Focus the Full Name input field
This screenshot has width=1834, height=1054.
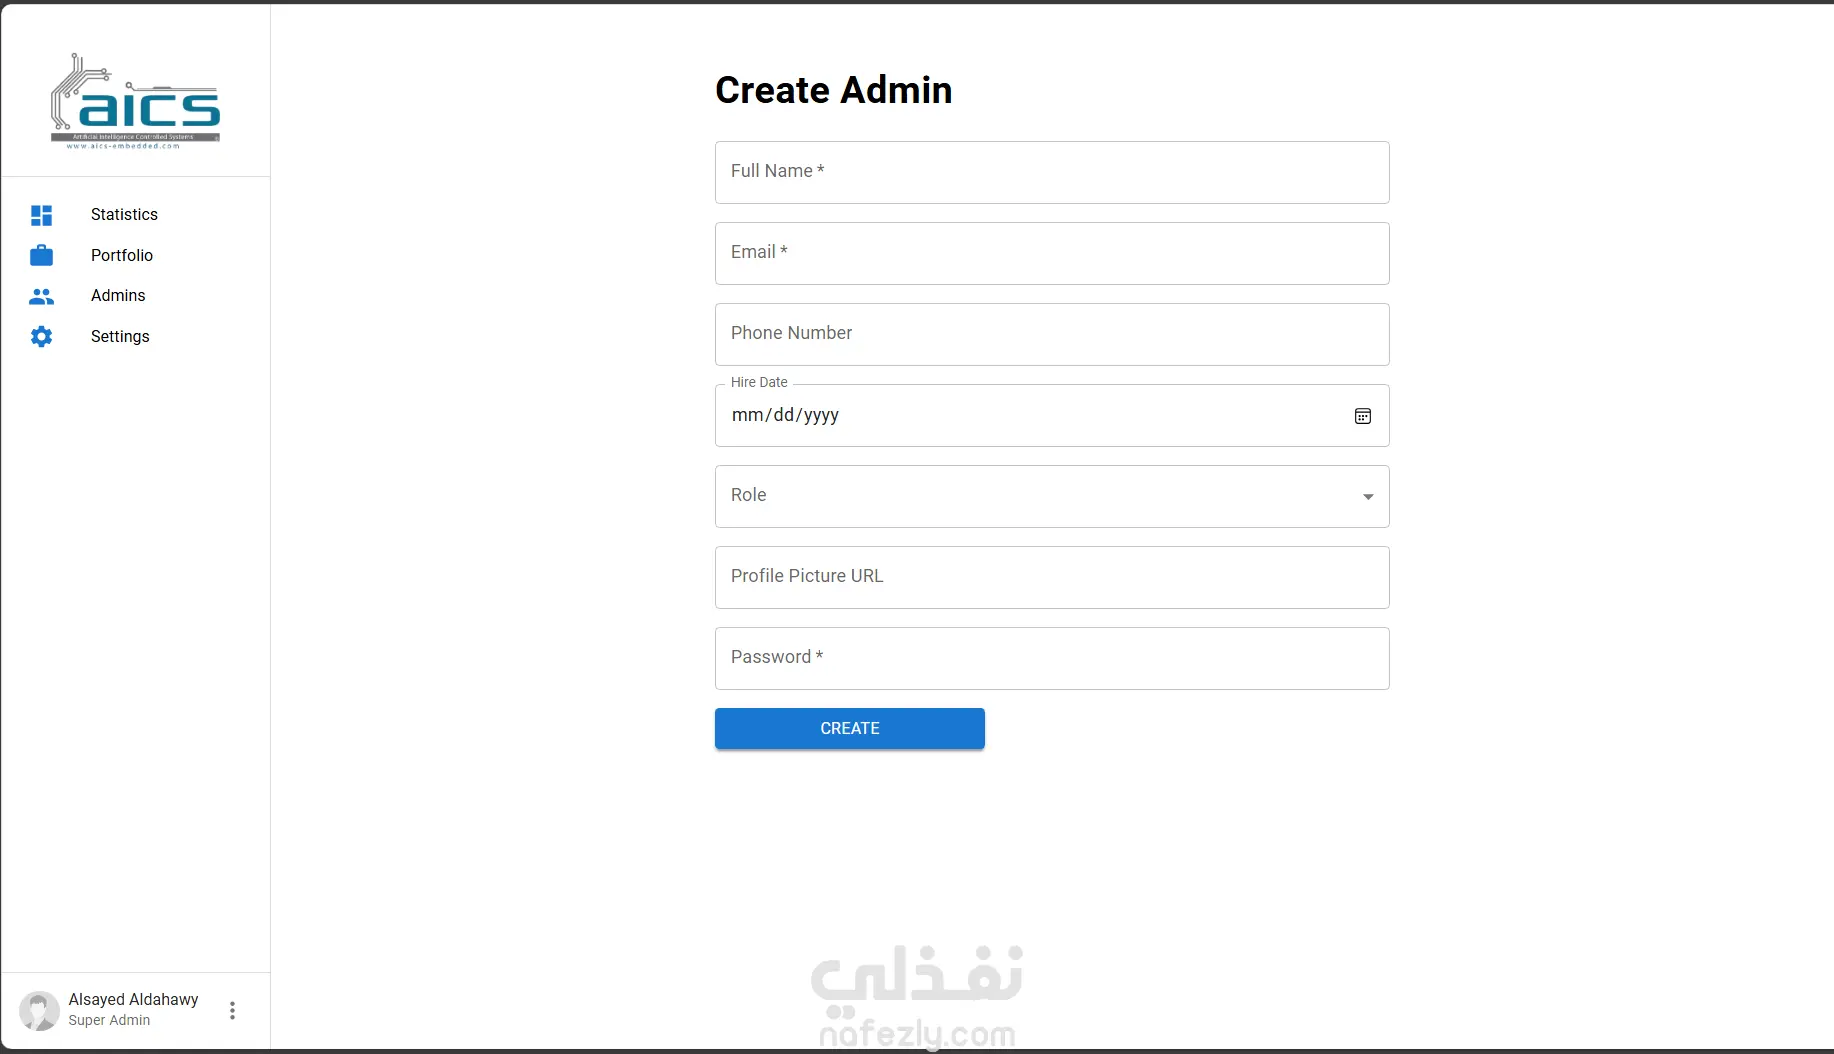coord(1051,173)
